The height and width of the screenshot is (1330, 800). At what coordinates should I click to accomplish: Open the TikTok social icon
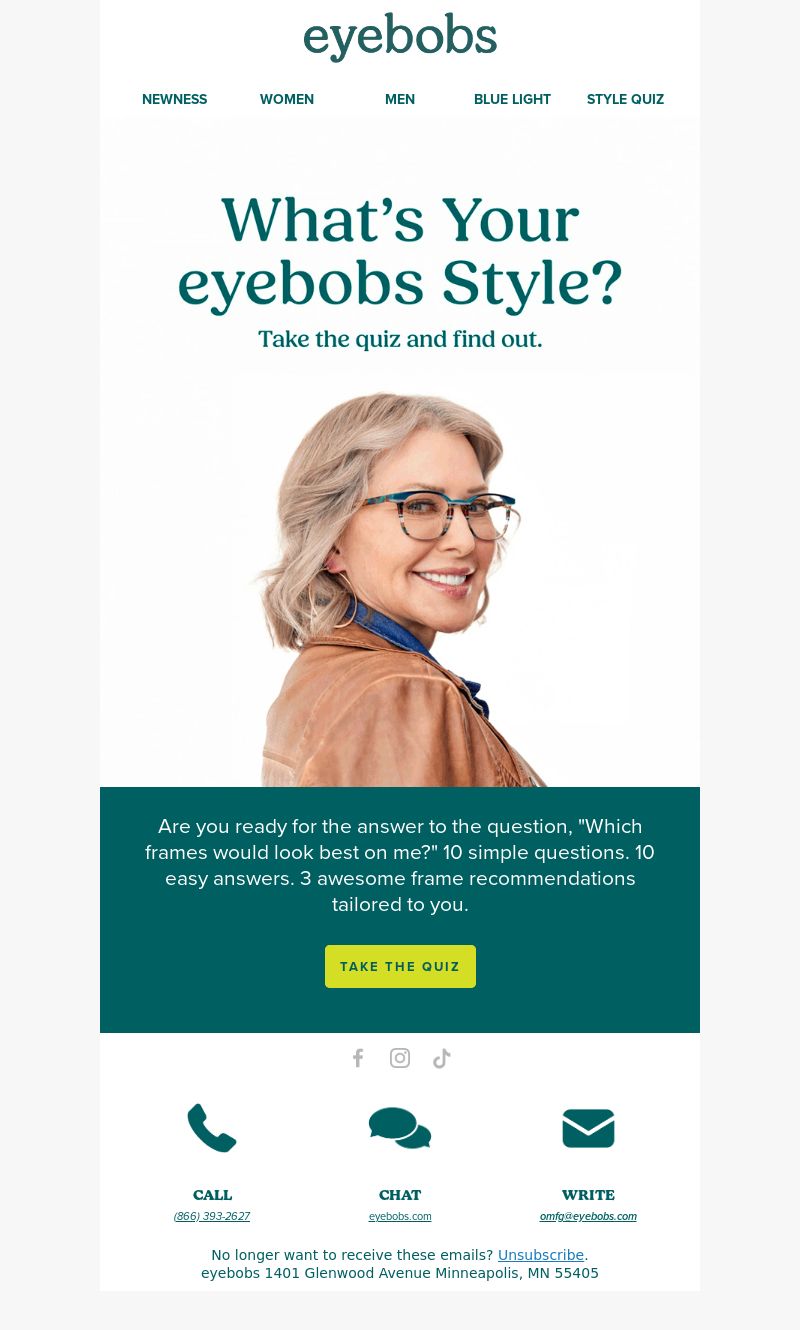point(442,1058)
